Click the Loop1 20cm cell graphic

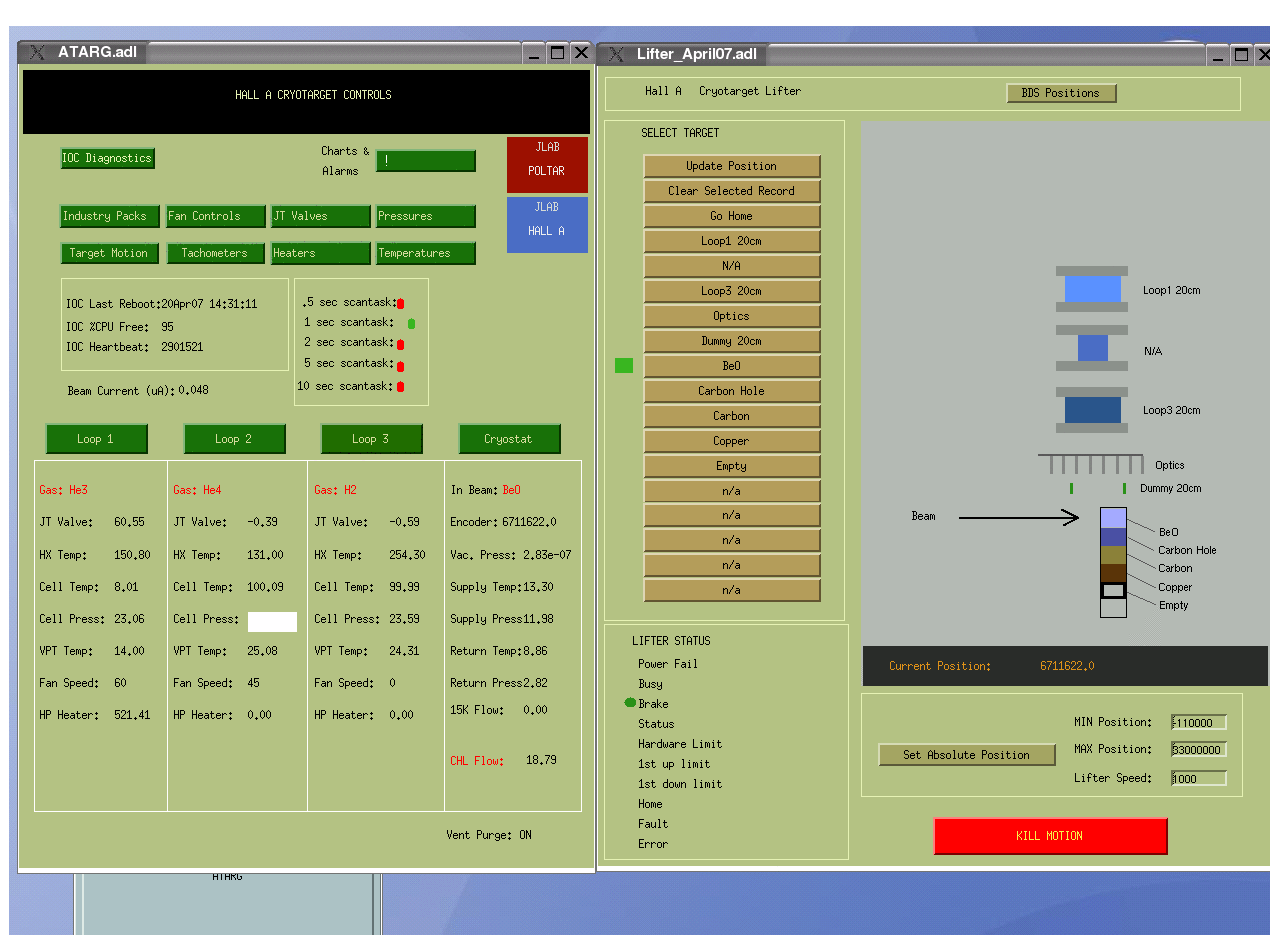[1092, 289]
